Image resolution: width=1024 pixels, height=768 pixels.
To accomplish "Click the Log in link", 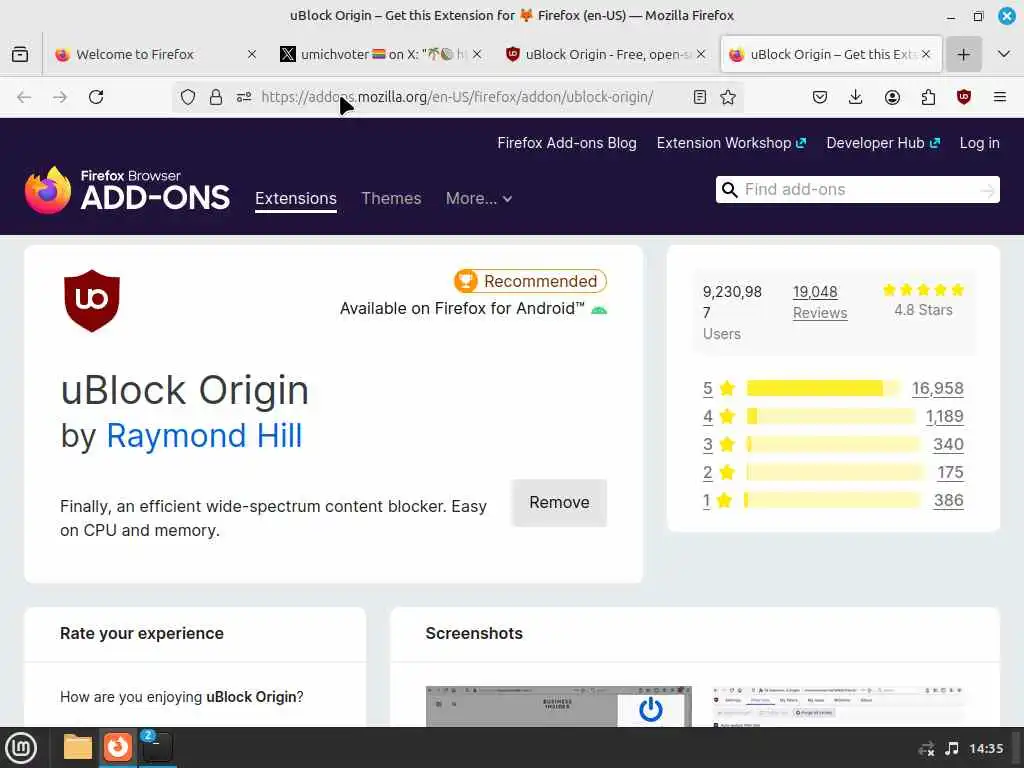I will 979,143.
